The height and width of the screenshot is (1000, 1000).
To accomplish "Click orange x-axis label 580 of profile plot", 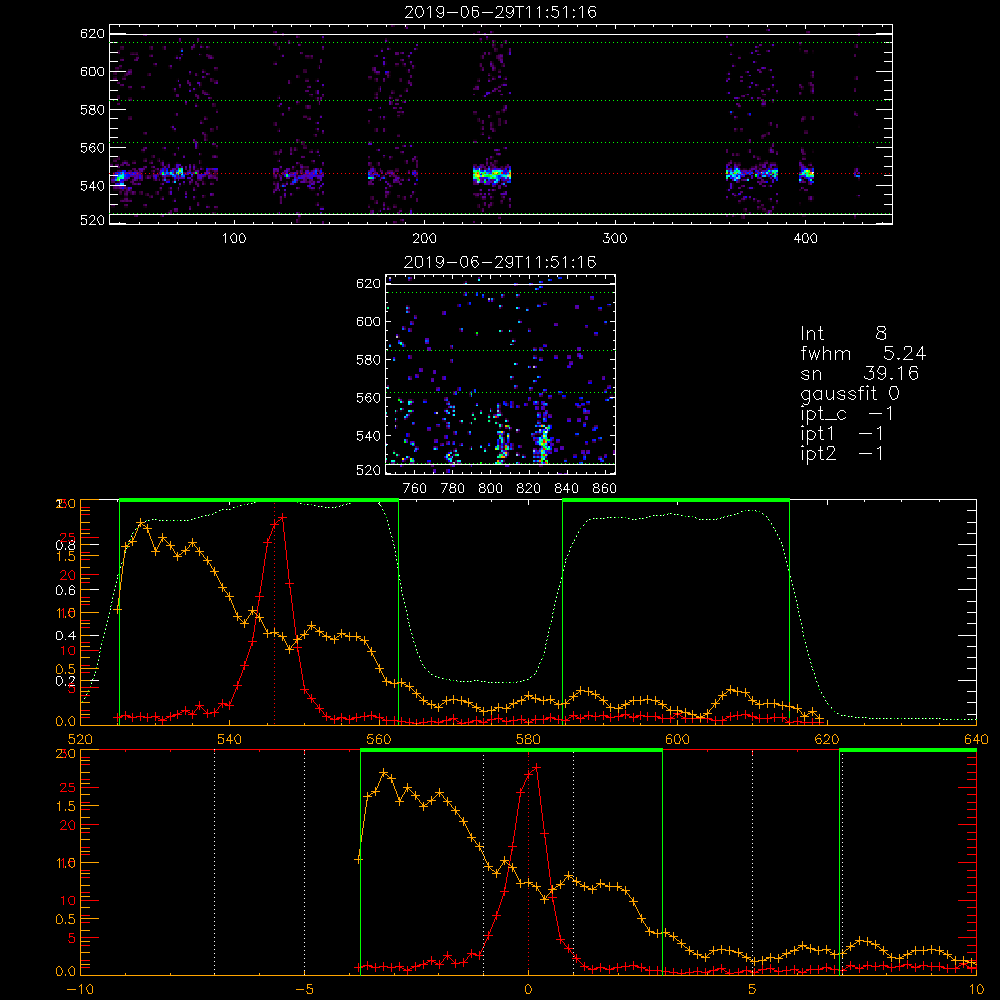I will pos(528,739).
